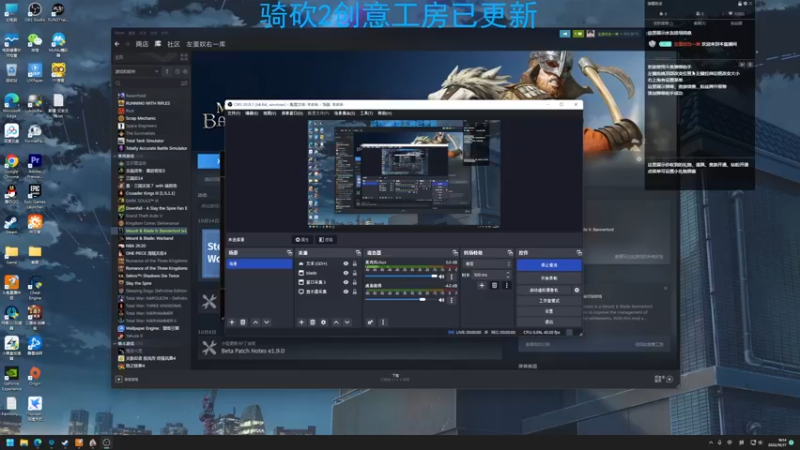Mute the second mixer audio channel
Image resolution: width=800 pixels, height=450 pixels.
(x=441, y=300)
